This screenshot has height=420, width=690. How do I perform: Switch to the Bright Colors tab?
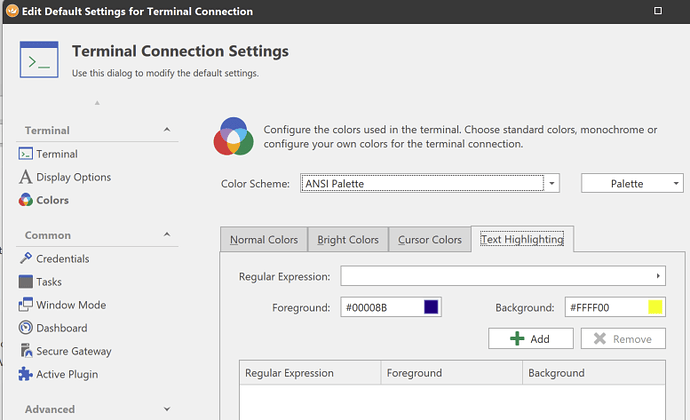(348, 240)
